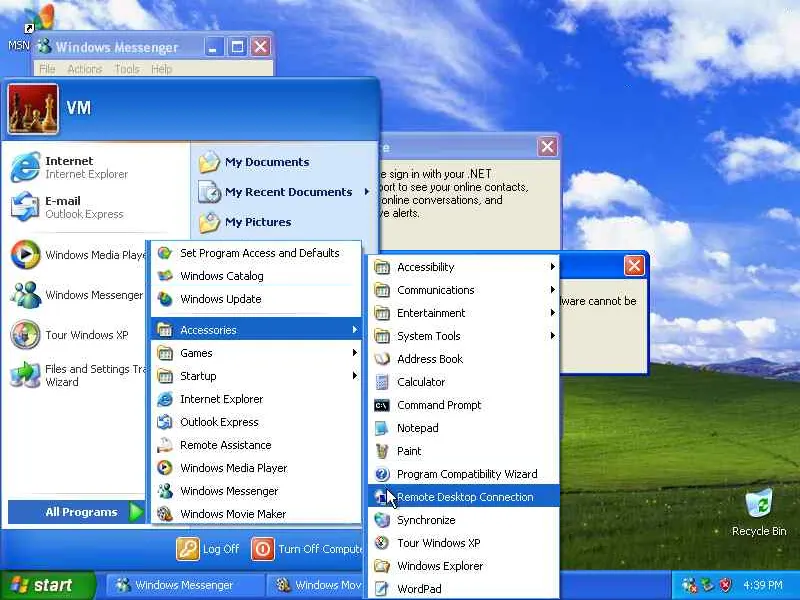Open Paint using its brush cup icon
This screenshot has height=600, width=800.
(382, 451)
